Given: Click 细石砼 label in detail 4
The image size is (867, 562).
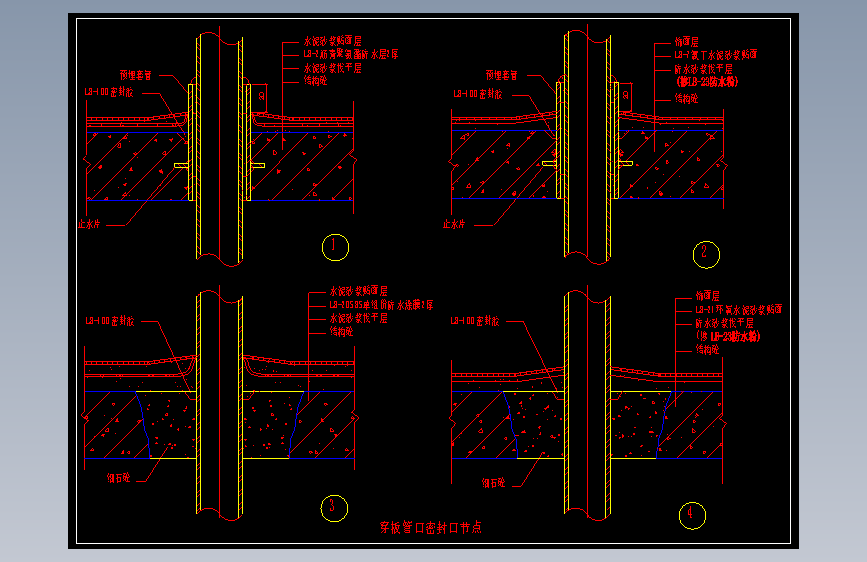Looking at the screenshot, I should tap(494, 483).
